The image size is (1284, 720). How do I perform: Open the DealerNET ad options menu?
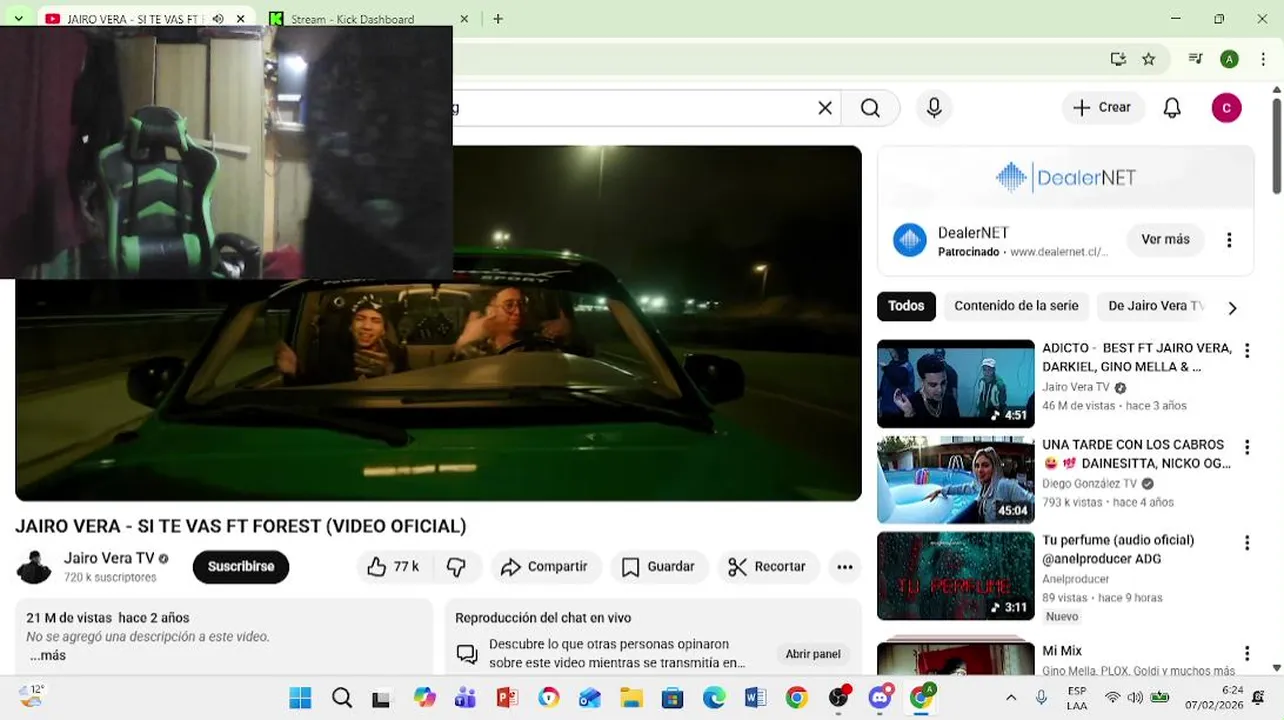[x=1229, y=240]
